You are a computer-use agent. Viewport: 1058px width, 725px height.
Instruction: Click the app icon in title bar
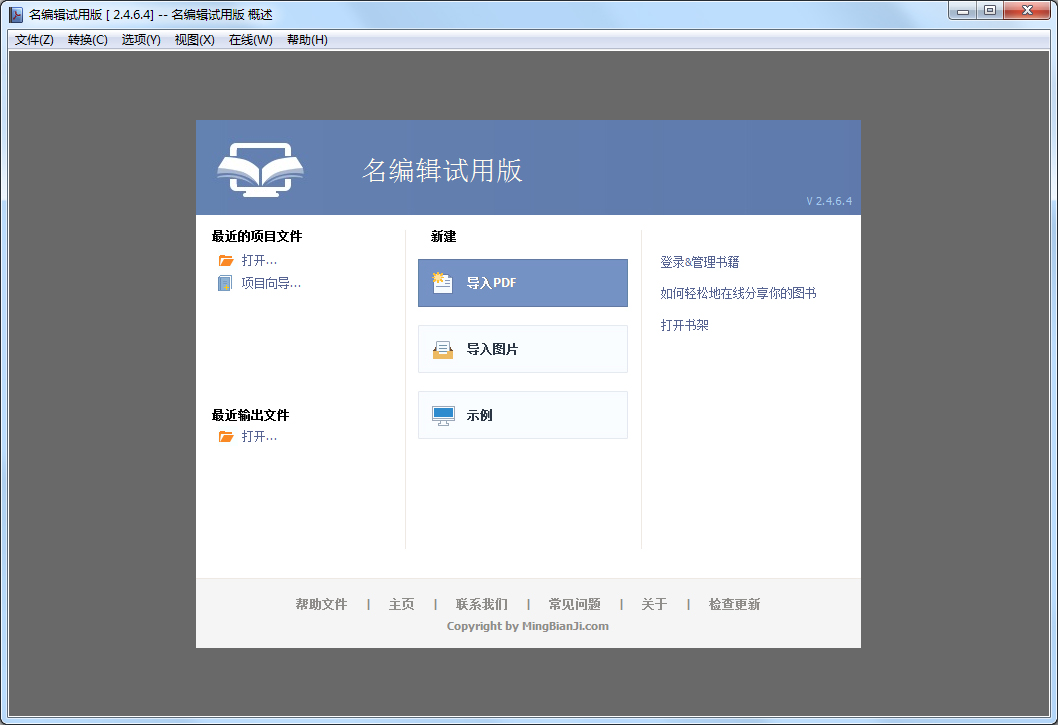(x=16, y=14)
